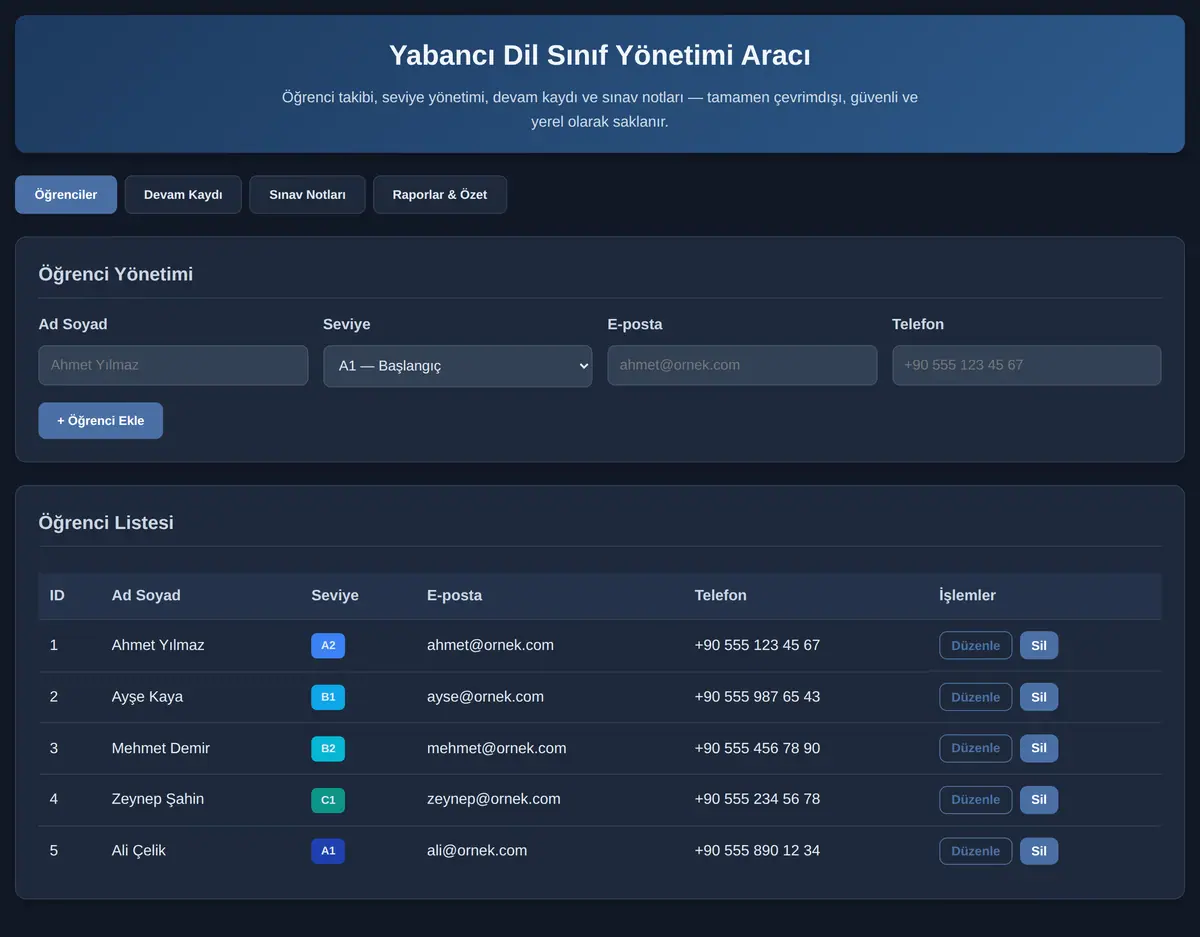The width and height of the screenshot is (1200, 937).
Task: Select the email ali@ornek.com
Action: (477, 851)
